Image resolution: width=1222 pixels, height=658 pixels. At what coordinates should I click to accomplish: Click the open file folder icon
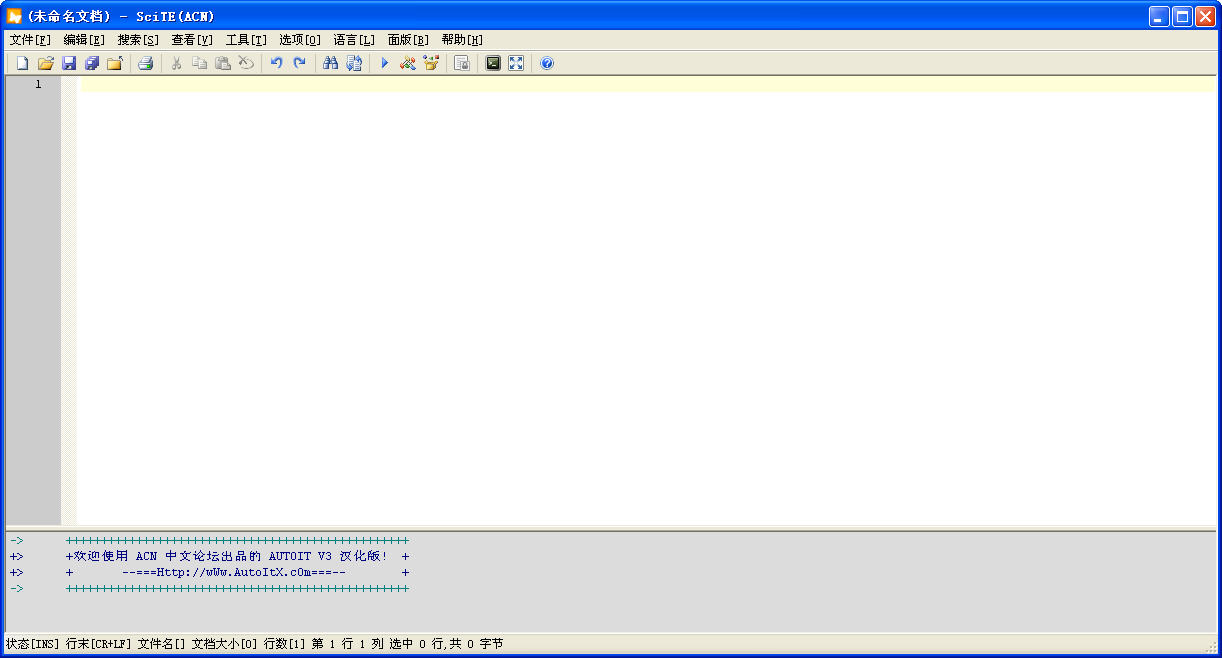tap(45, 63)
